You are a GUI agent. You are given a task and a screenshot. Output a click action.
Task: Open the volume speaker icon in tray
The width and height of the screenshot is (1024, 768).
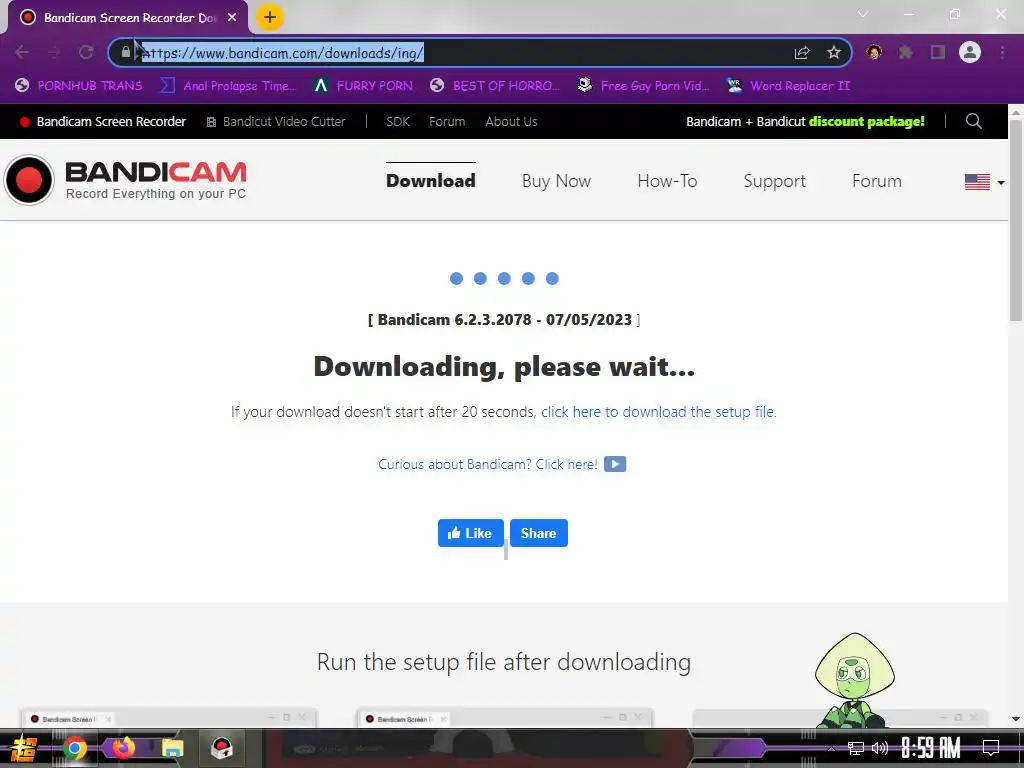[x=880, y=748]
